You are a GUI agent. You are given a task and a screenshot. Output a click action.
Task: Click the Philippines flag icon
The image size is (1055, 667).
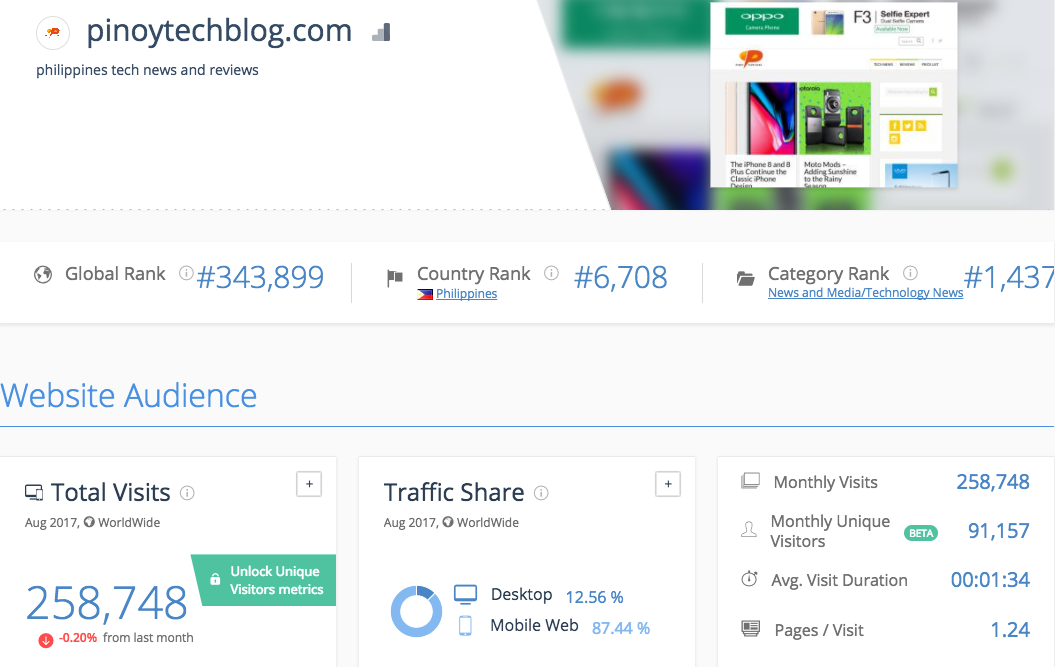[x=425, y=294]
